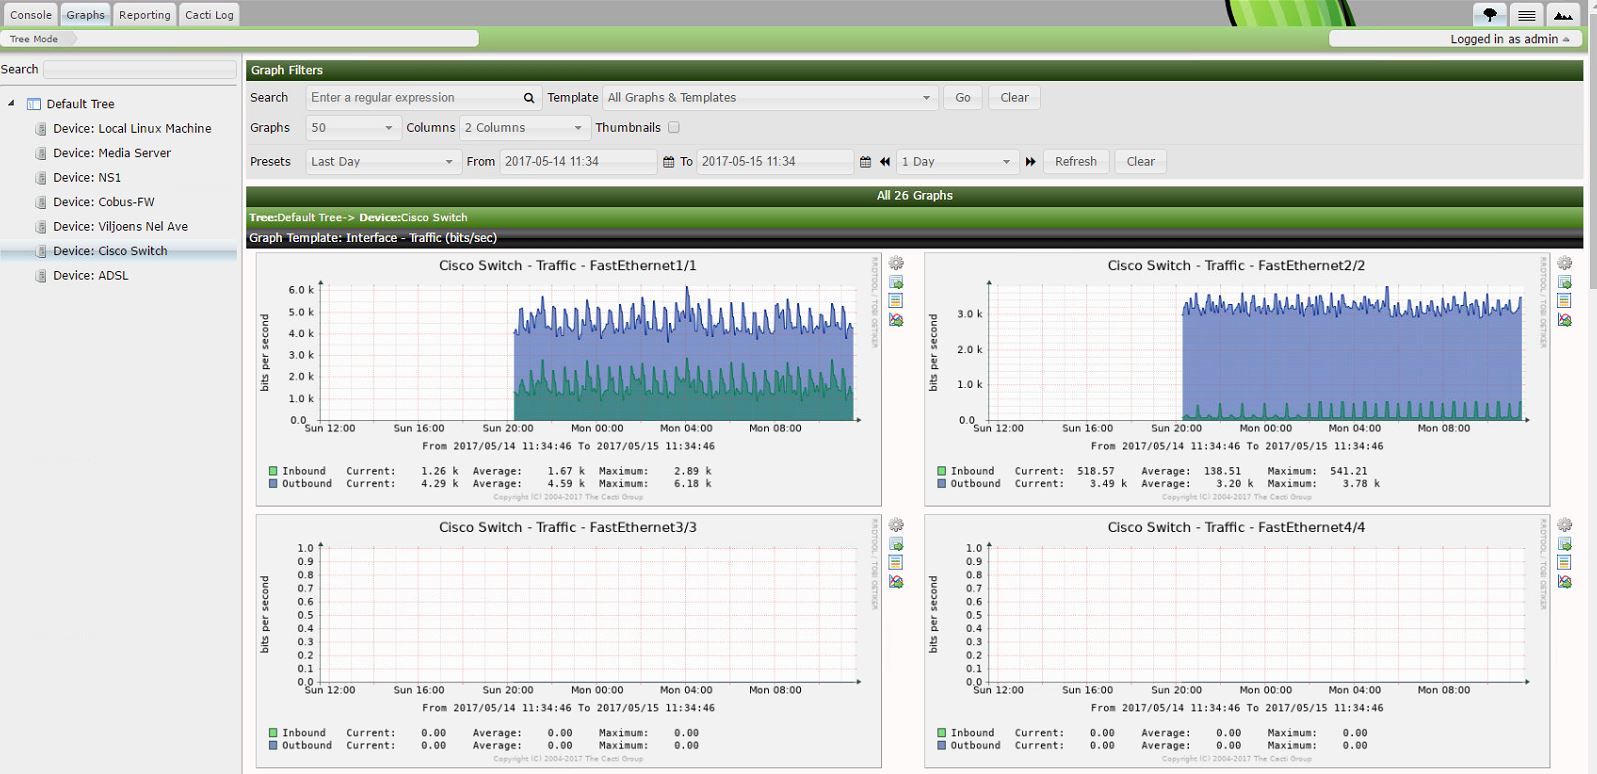Click page-with-arrow export icon beside FastEthernet2/2 graph
This screenshot has width=1597, height=774.
tap(1564, 283)
